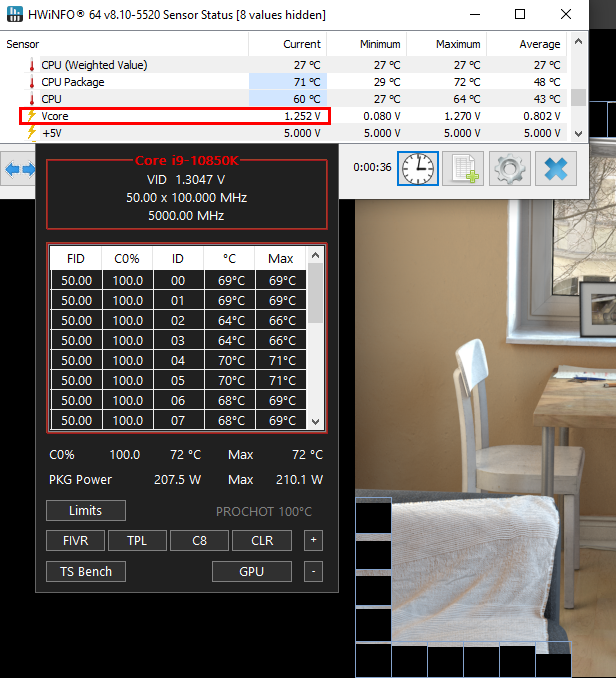616x678 pixels.
Task: Maximize the HWiNFO Sensor Status window
Action: pyautogui.click(x=520, y=14)
